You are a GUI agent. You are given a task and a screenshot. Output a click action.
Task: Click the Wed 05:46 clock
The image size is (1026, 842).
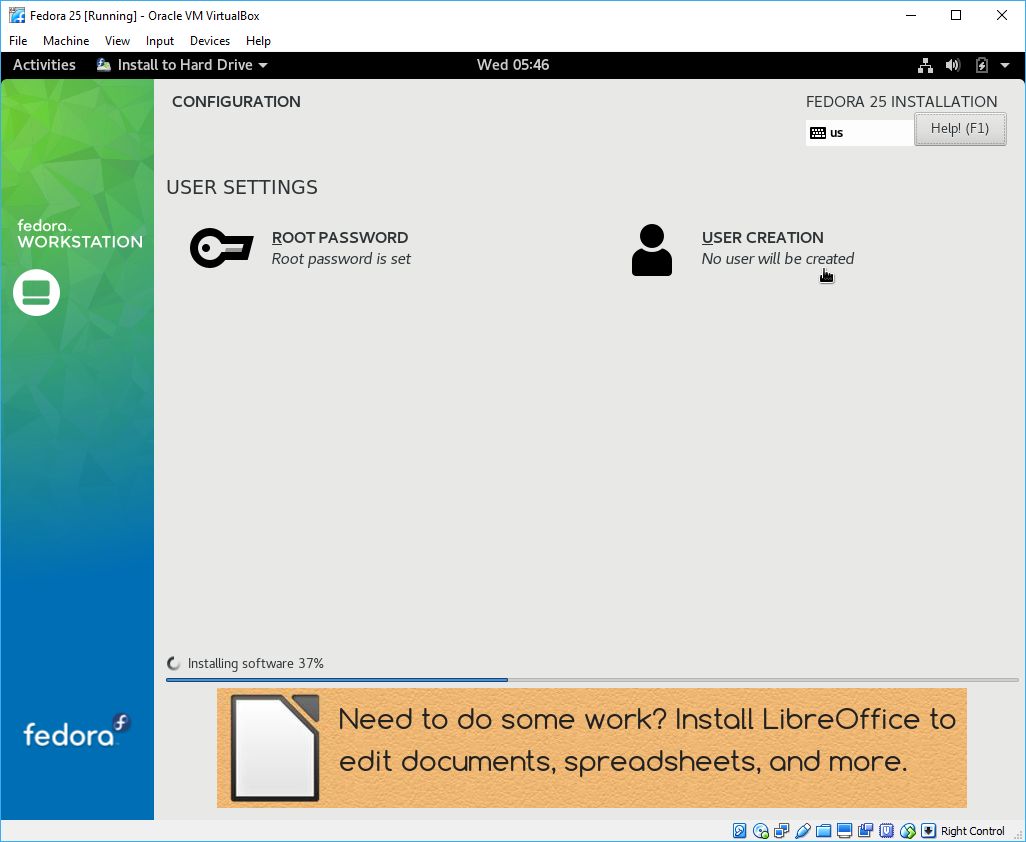[513, 65]
